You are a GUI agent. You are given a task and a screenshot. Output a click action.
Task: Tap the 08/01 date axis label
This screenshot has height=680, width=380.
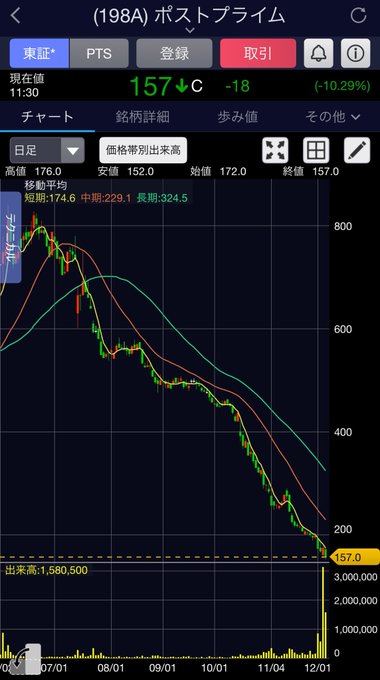pyautogui.click(x=112, y=668)
